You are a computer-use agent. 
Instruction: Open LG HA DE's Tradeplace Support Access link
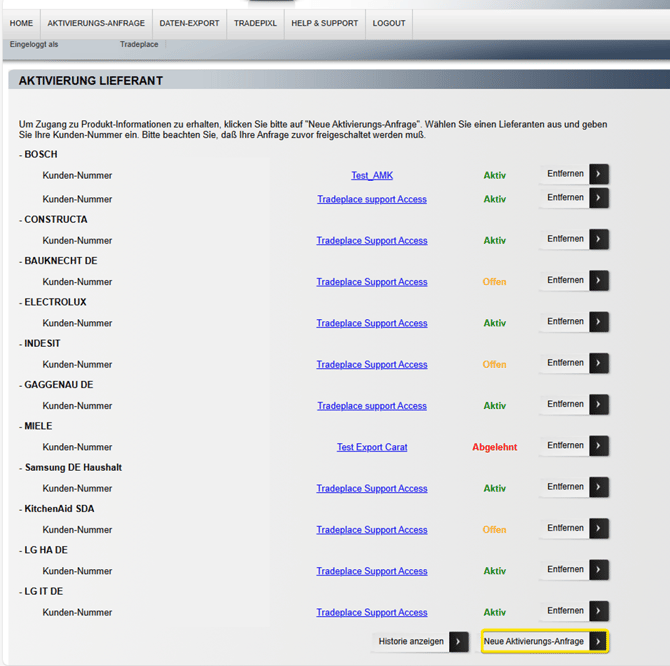(372, 571)
